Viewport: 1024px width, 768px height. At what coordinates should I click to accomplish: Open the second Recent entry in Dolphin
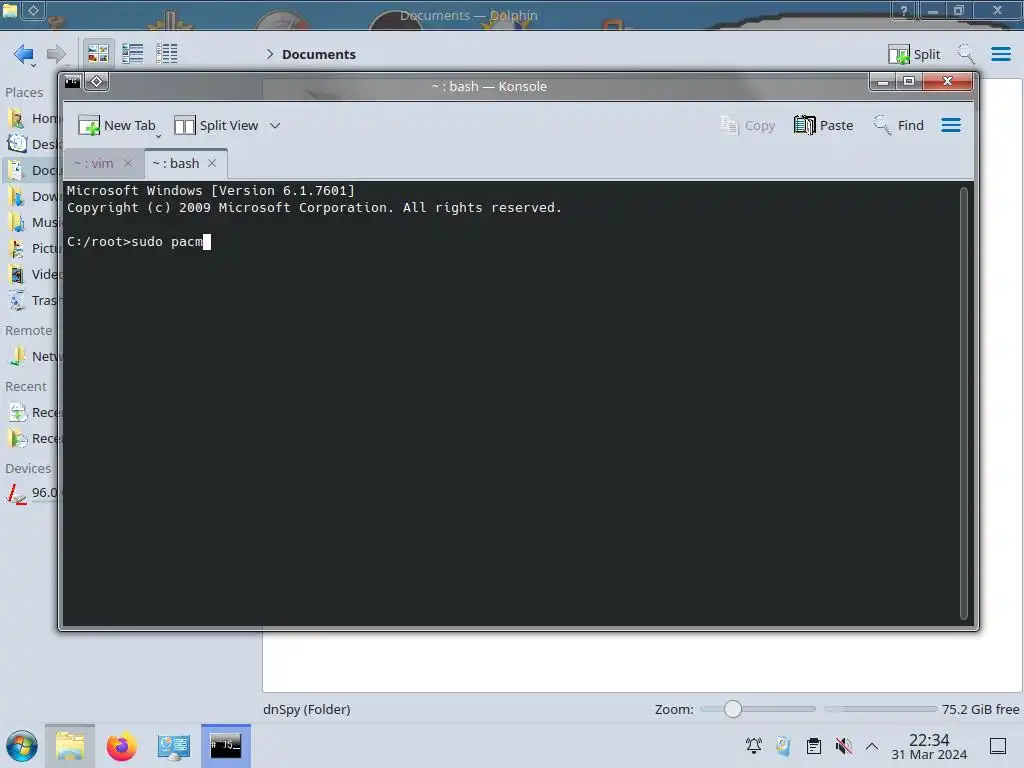[x=31, y=438]
